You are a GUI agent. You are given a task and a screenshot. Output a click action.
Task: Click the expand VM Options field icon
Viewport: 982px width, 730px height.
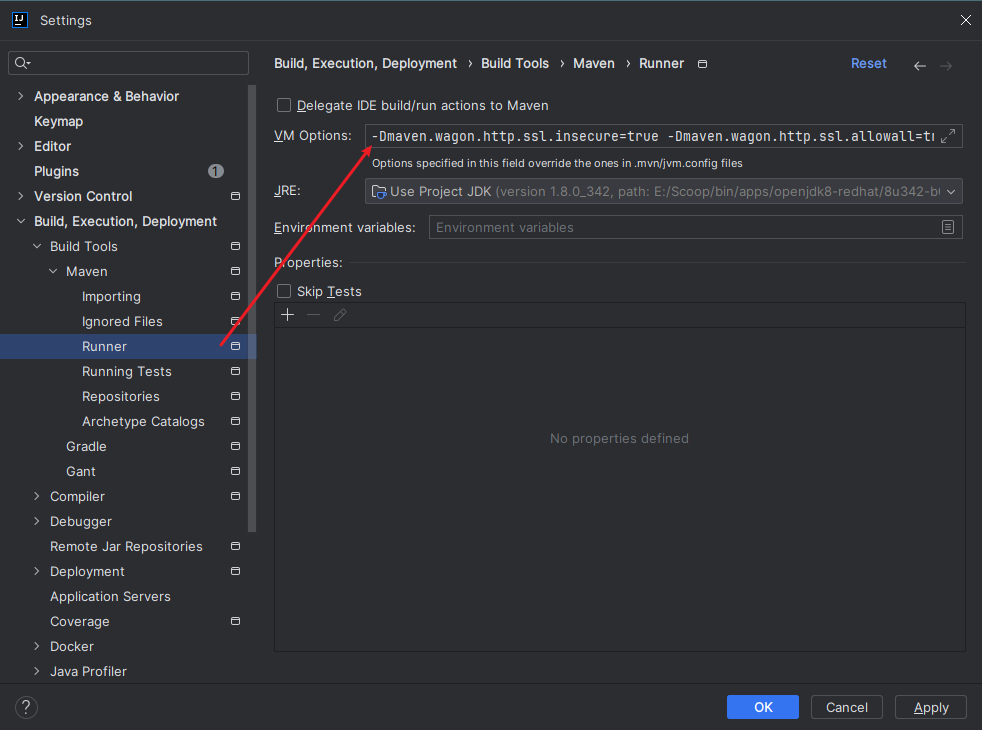coord(948,137)
